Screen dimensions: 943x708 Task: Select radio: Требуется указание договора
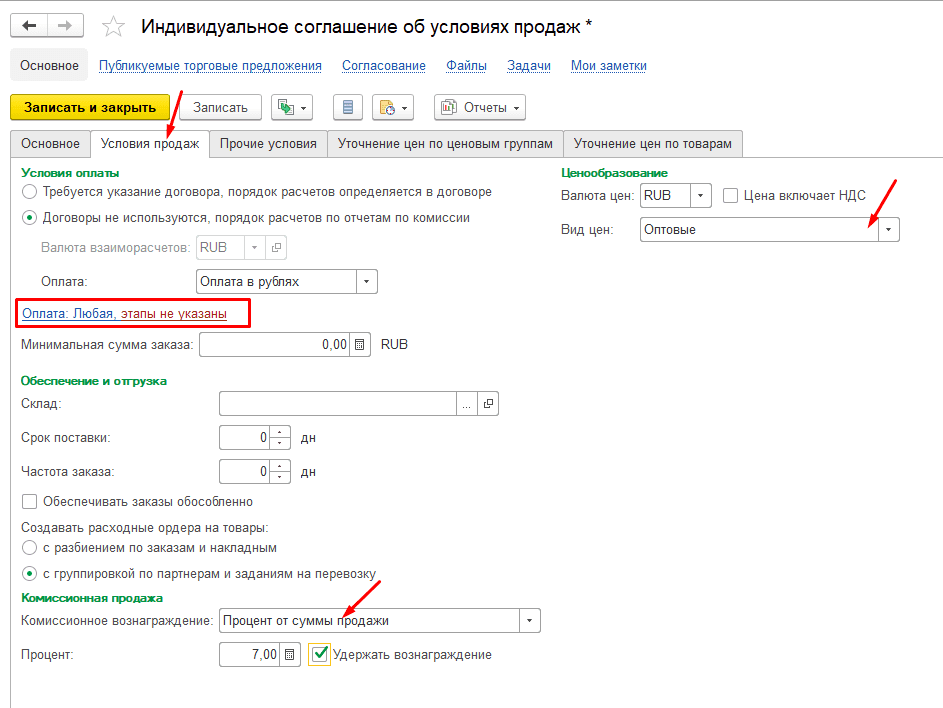pyautogui.click(x=30, y=191)
